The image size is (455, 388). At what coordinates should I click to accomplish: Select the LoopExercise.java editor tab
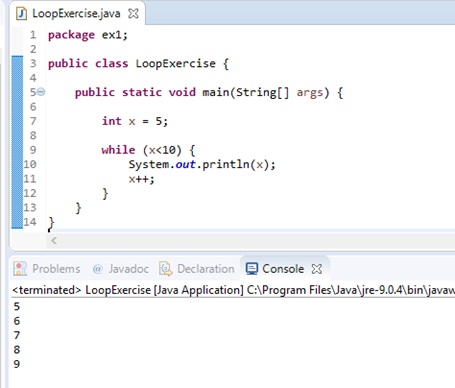point(77,14)
